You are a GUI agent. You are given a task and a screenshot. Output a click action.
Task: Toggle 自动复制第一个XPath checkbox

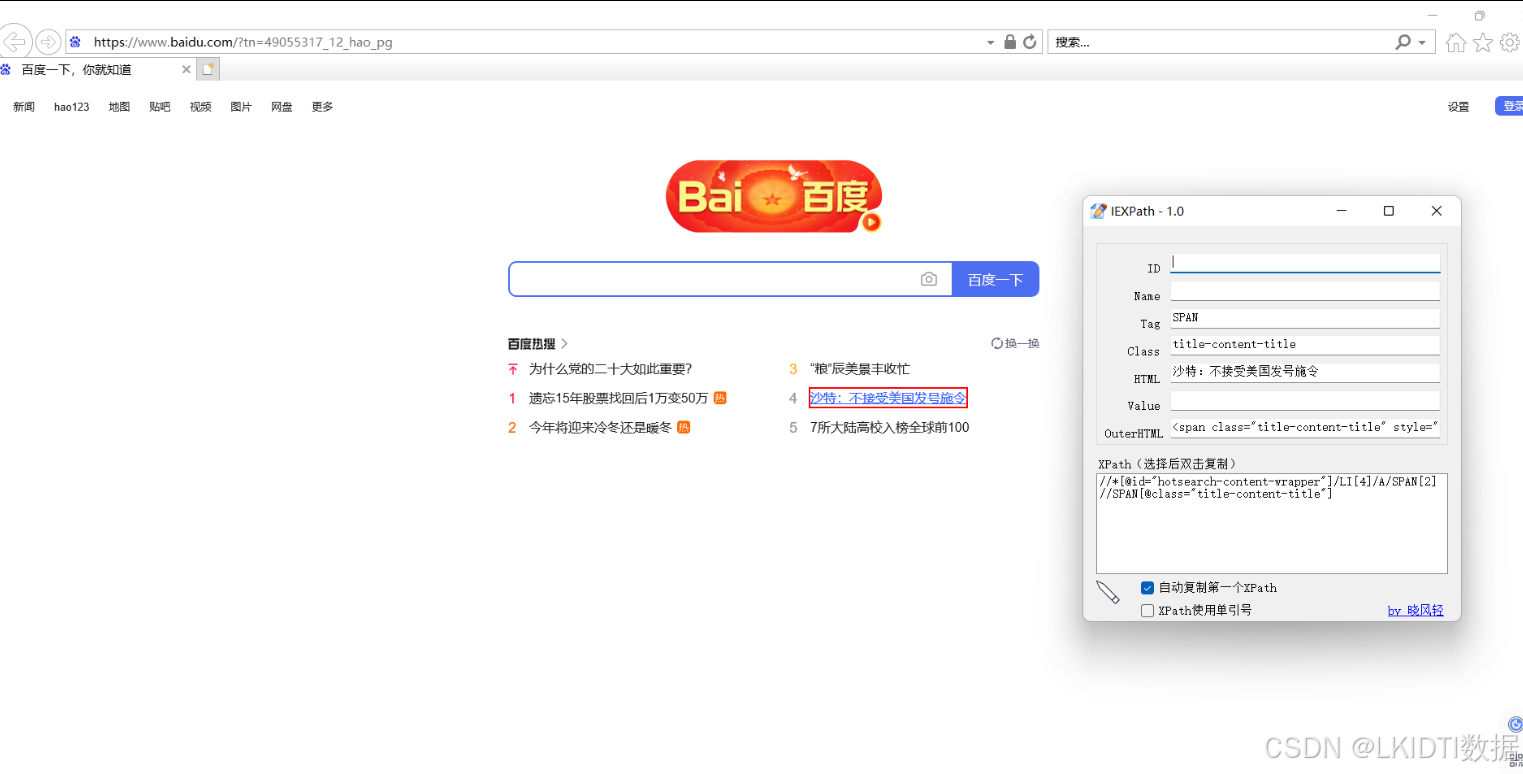[x=1148, y=588]
